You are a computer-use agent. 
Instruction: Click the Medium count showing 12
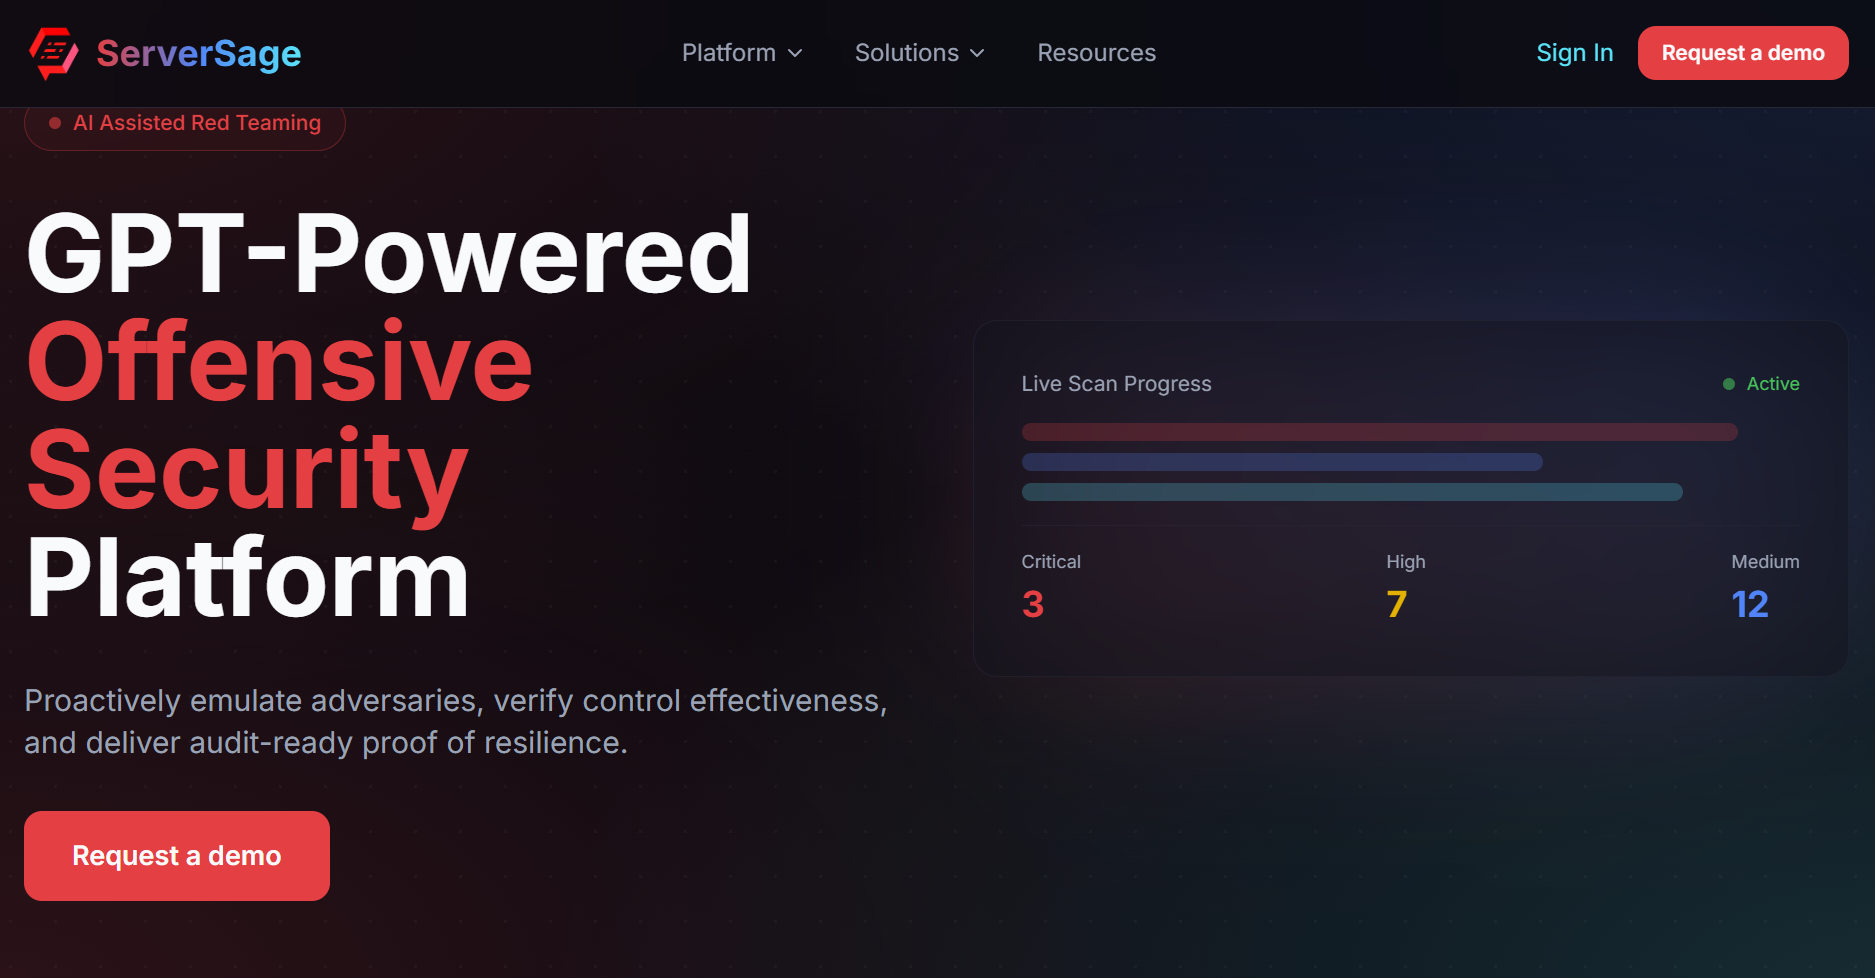pos(1750,603)
